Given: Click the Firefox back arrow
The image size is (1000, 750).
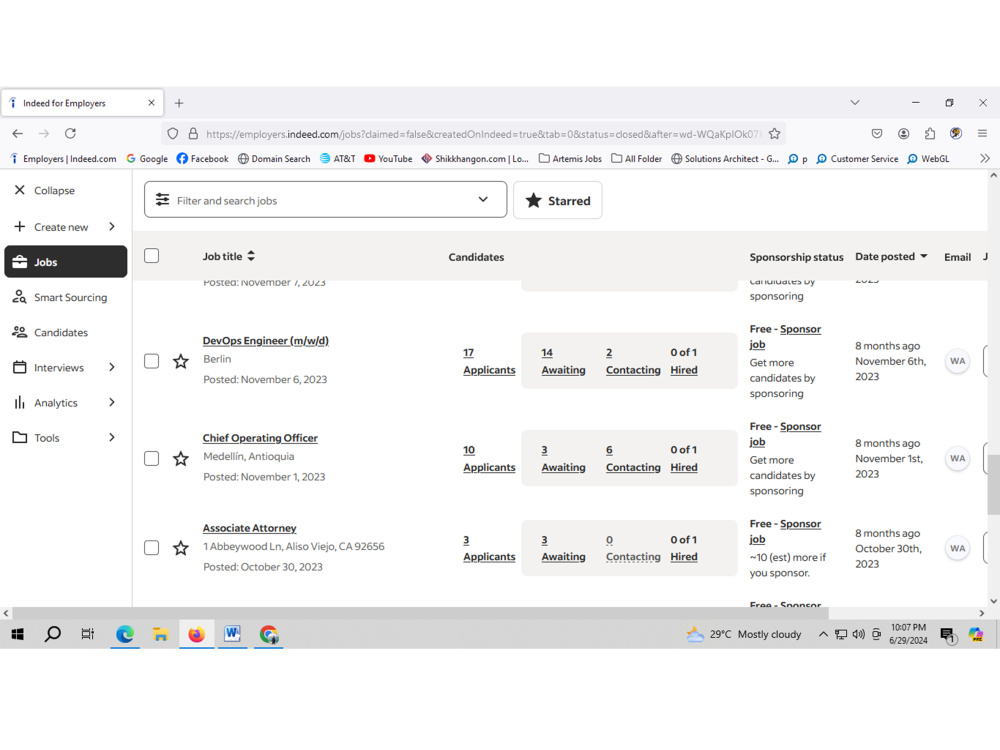Looking at the screenshot, I should pos(17,133).
